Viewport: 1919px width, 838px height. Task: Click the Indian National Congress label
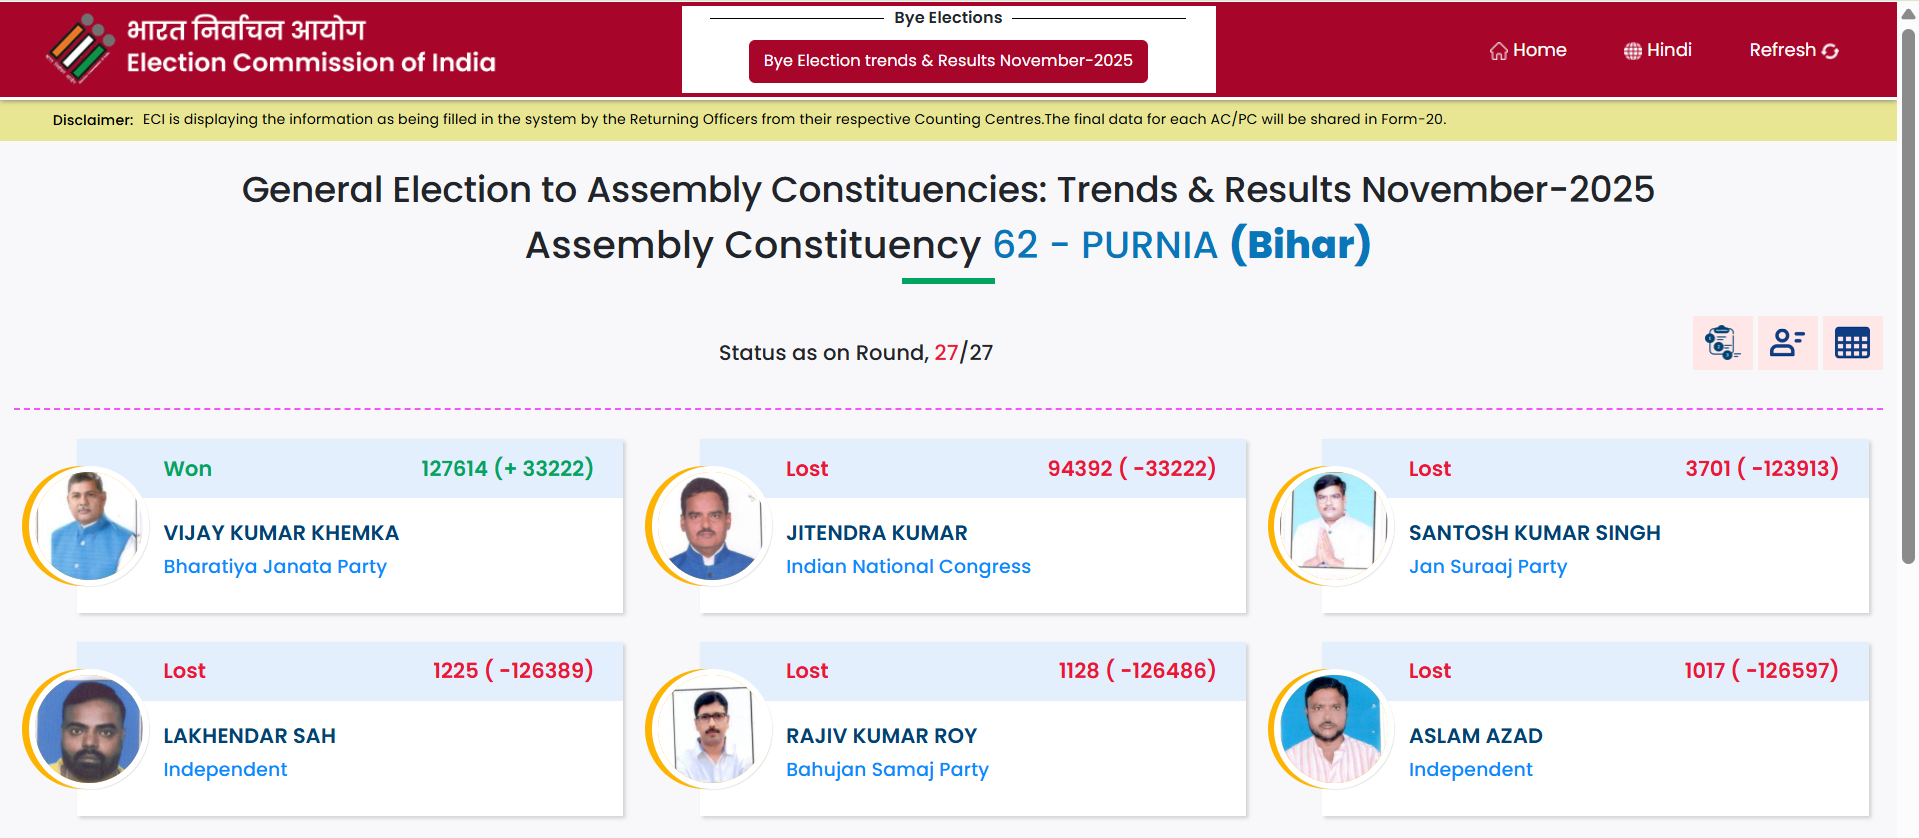908,566
